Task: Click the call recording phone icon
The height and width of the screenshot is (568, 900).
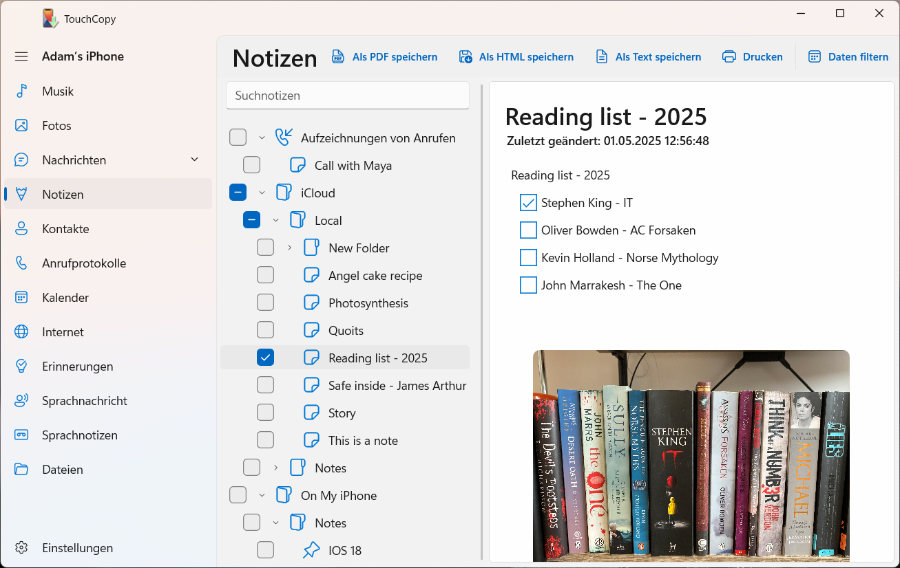Action: click(284, 137)
